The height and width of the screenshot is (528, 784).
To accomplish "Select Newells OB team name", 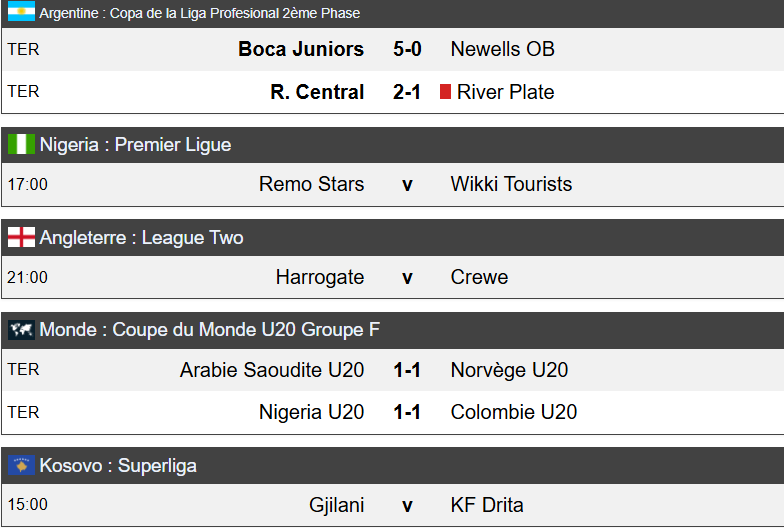I will point(502,49).
